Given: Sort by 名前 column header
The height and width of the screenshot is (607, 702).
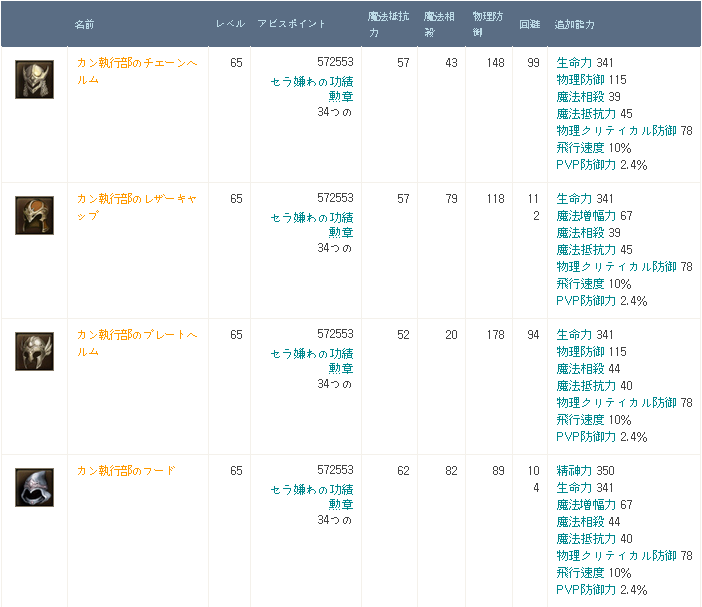Looking at the screenshot, I should [84, 24].
